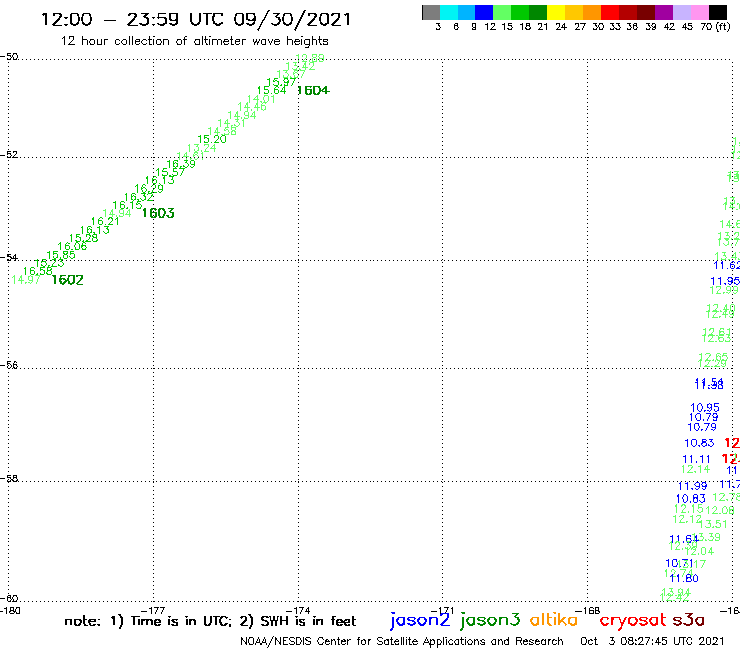
Task: Click the wave height value 16.39
Action: click(x=181, y=164)
